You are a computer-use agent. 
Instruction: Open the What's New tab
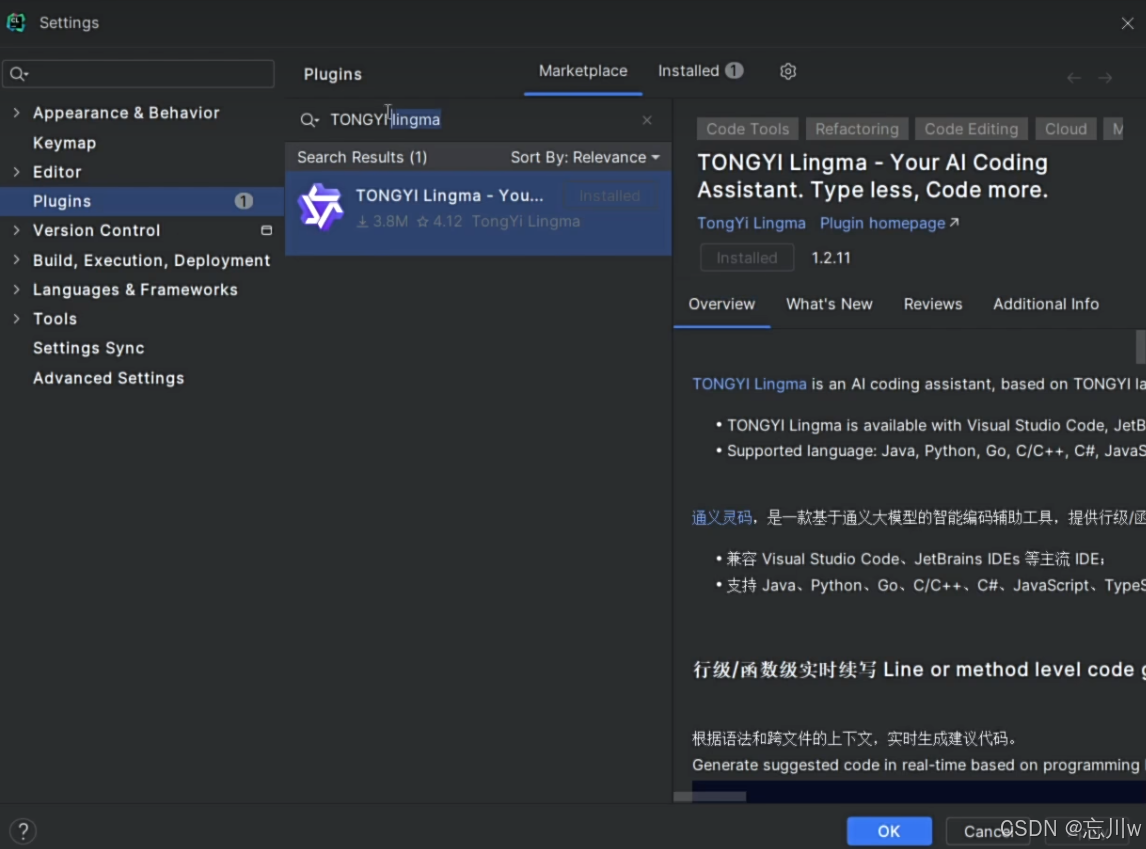pos(829,304)
